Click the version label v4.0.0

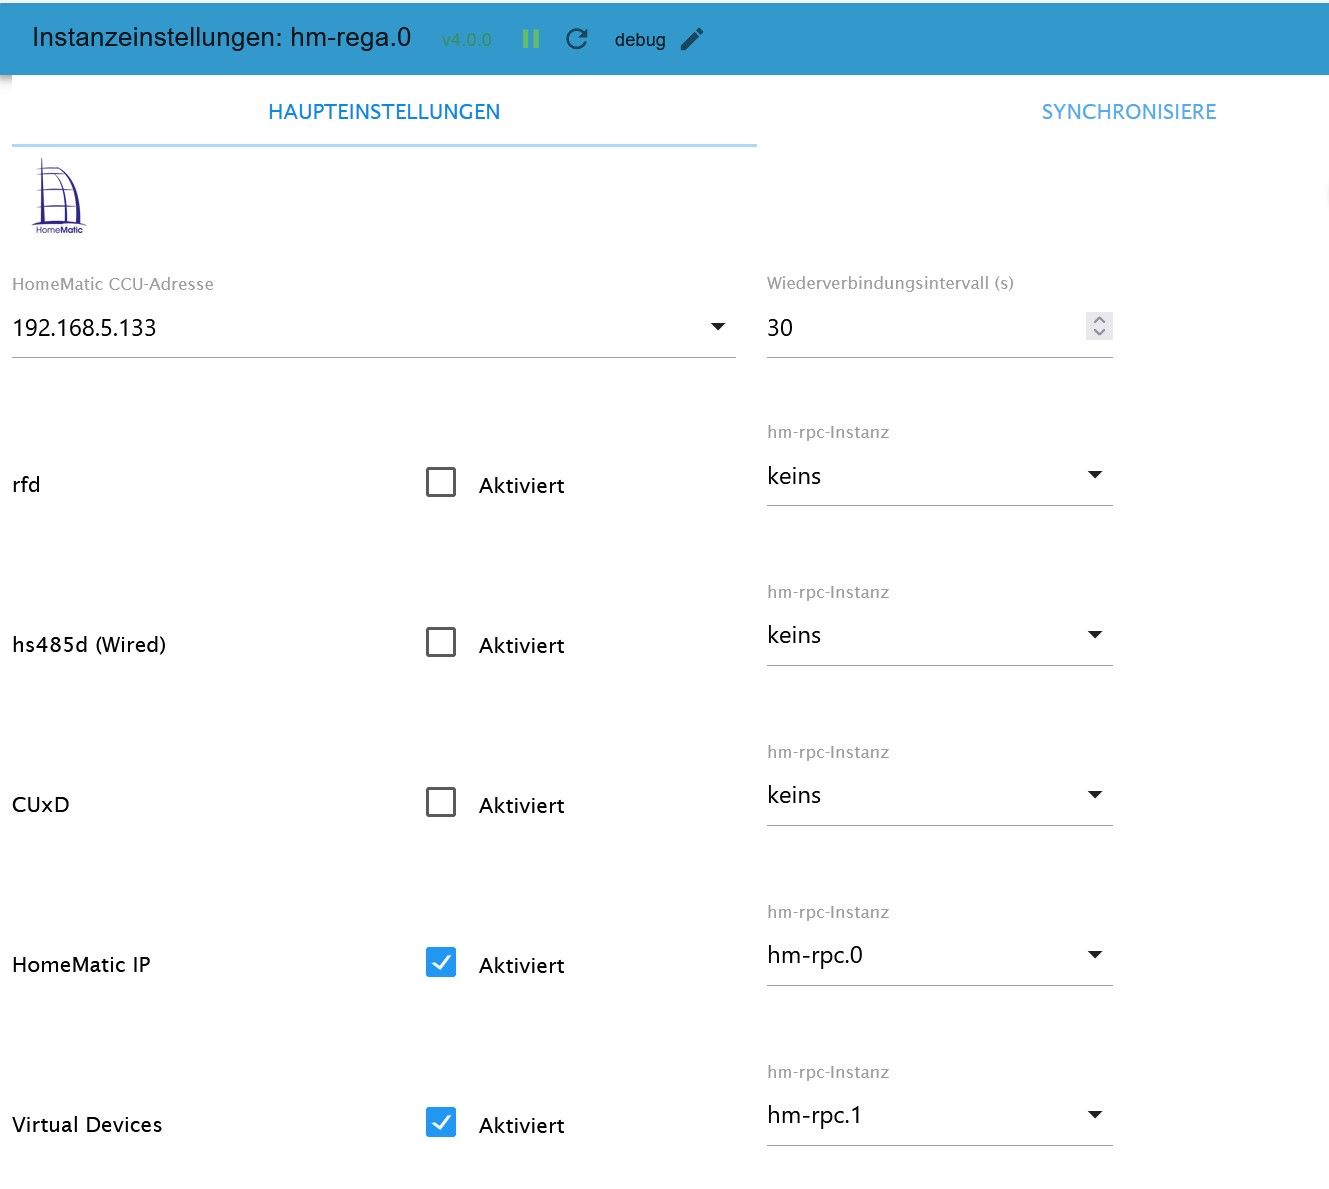[x=466, y=40]
